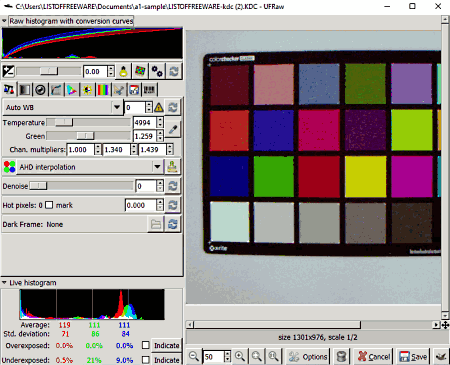Open the Grayscale tab
This screenshot has width=450, height=365.
coord(25,90)
